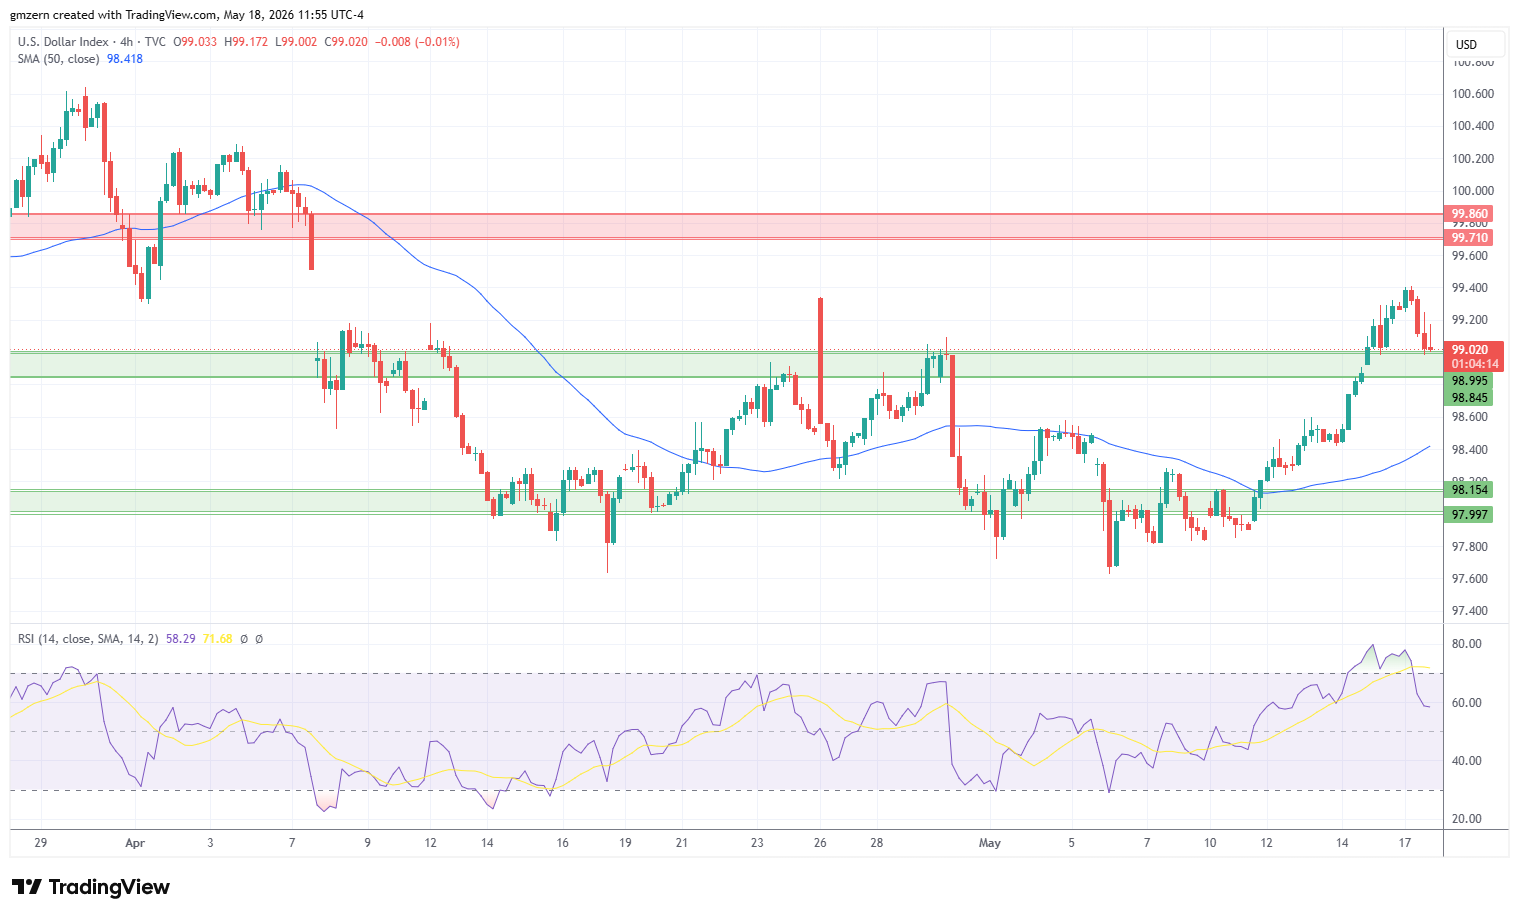Click the 97.600 price axis label
This screenshot has width=1519, height=917.
point(1470,579)
